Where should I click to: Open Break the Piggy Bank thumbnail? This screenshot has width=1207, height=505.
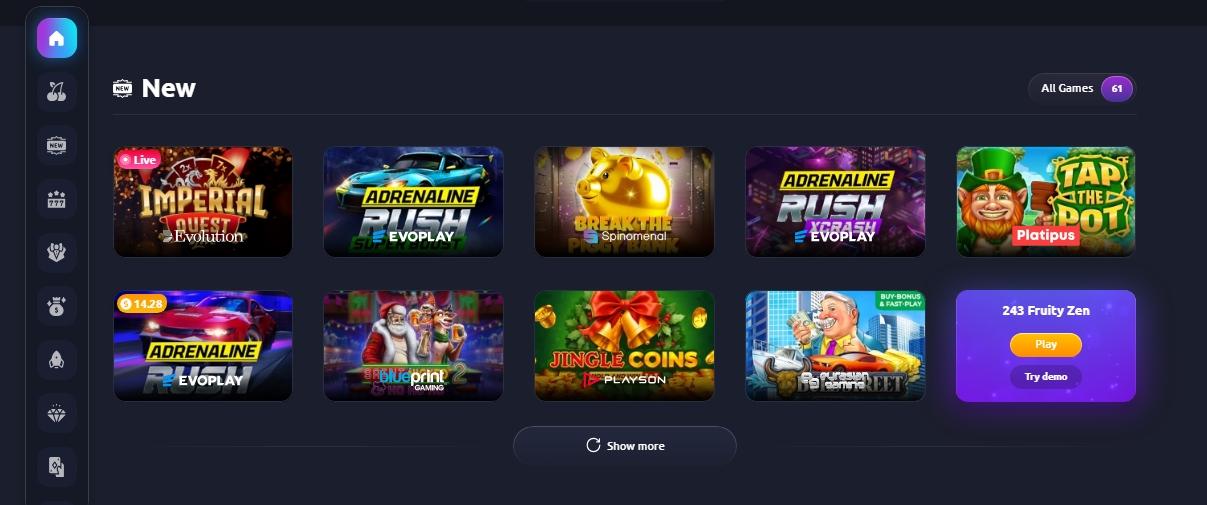click(624, 202)
